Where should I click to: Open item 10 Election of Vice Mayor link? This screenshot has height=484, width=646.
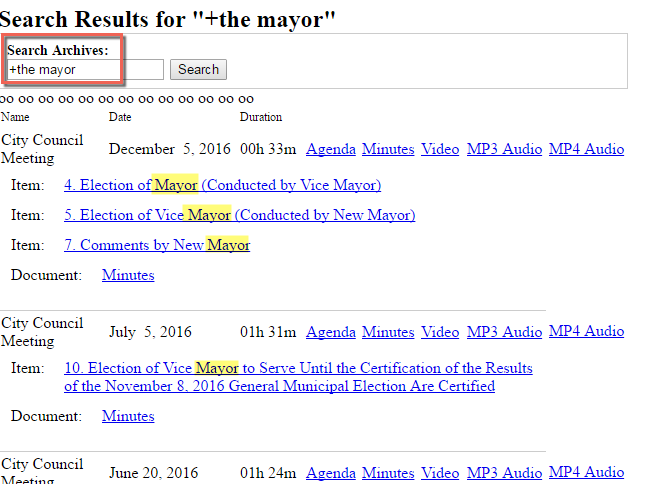298,377
